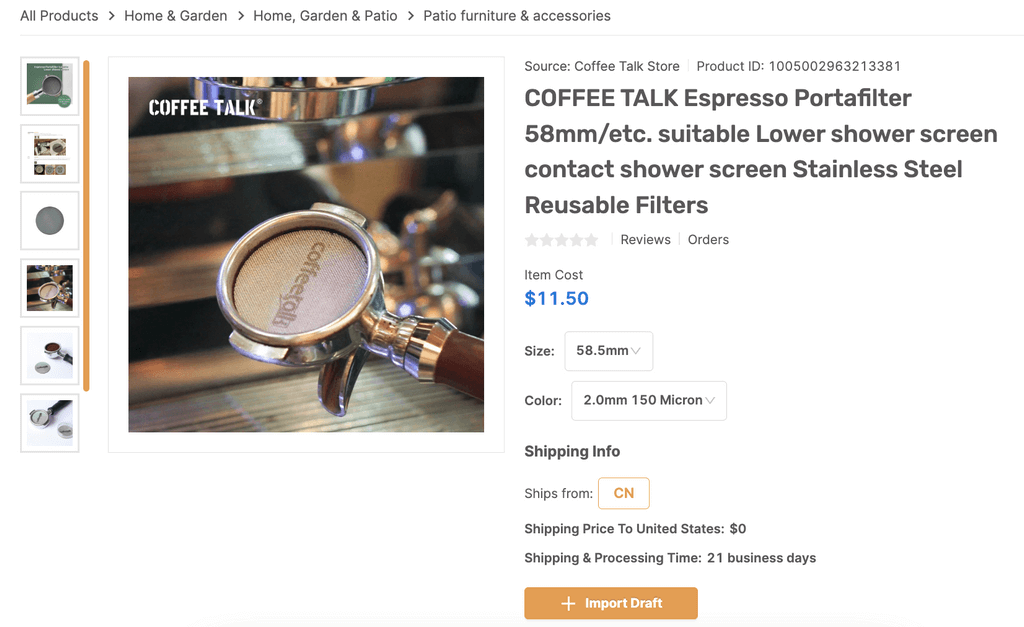Click the first star in the rating row
This screenshot has height=627, width=1024.
(x=531, y=240)
